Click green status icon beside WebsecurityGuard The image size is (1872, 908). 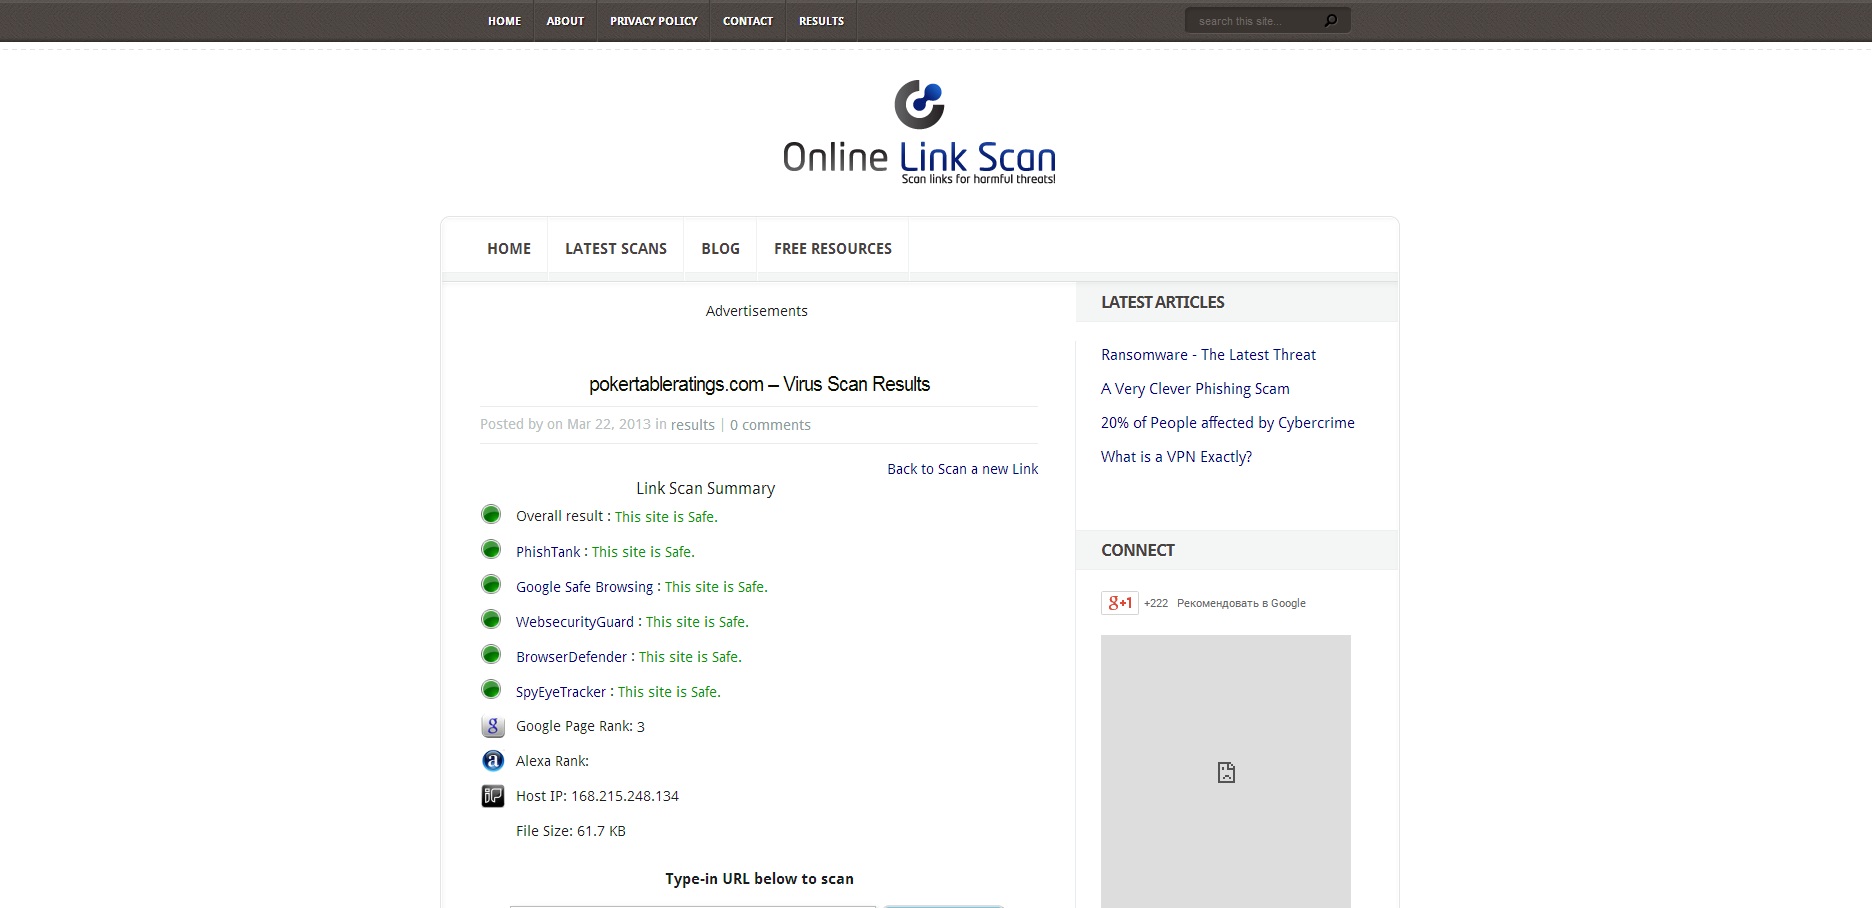click(x=491, y=620)
